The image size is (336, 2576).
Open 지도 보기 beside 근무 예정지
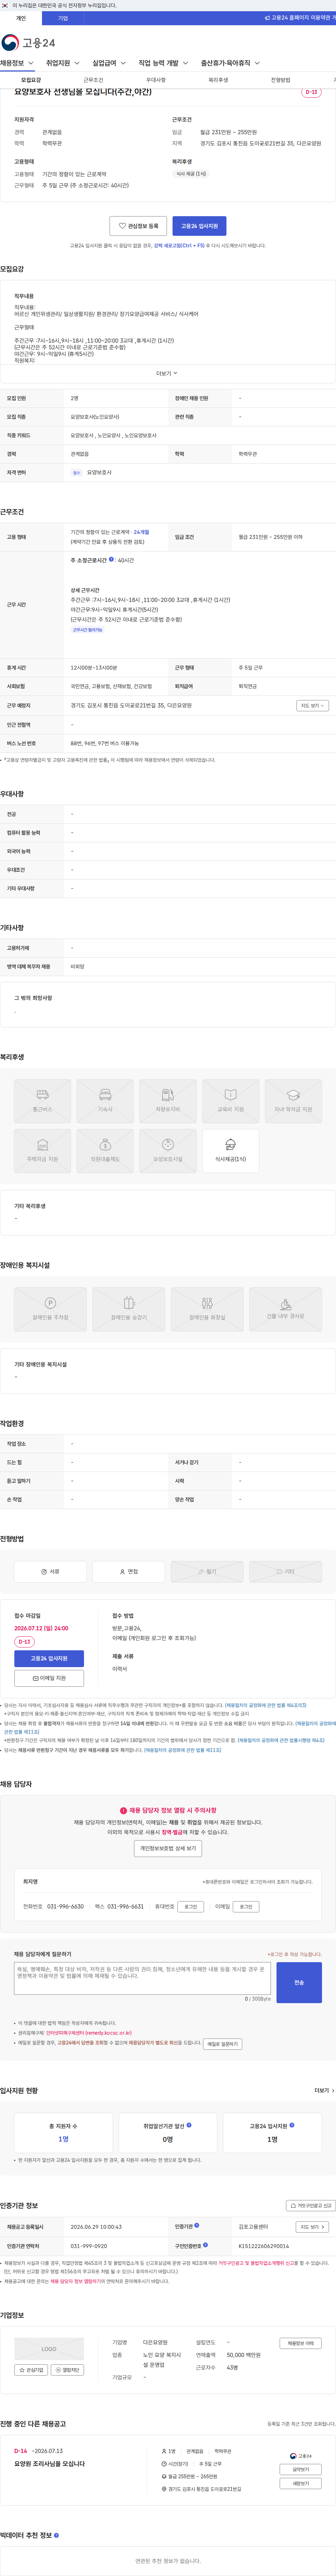click(312, 706)
